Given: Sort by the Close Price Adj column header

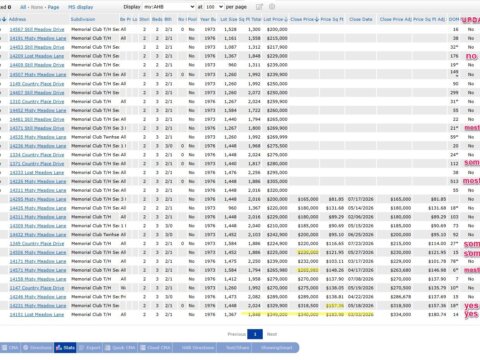Looking at the screenshot, I should [396, 19].
